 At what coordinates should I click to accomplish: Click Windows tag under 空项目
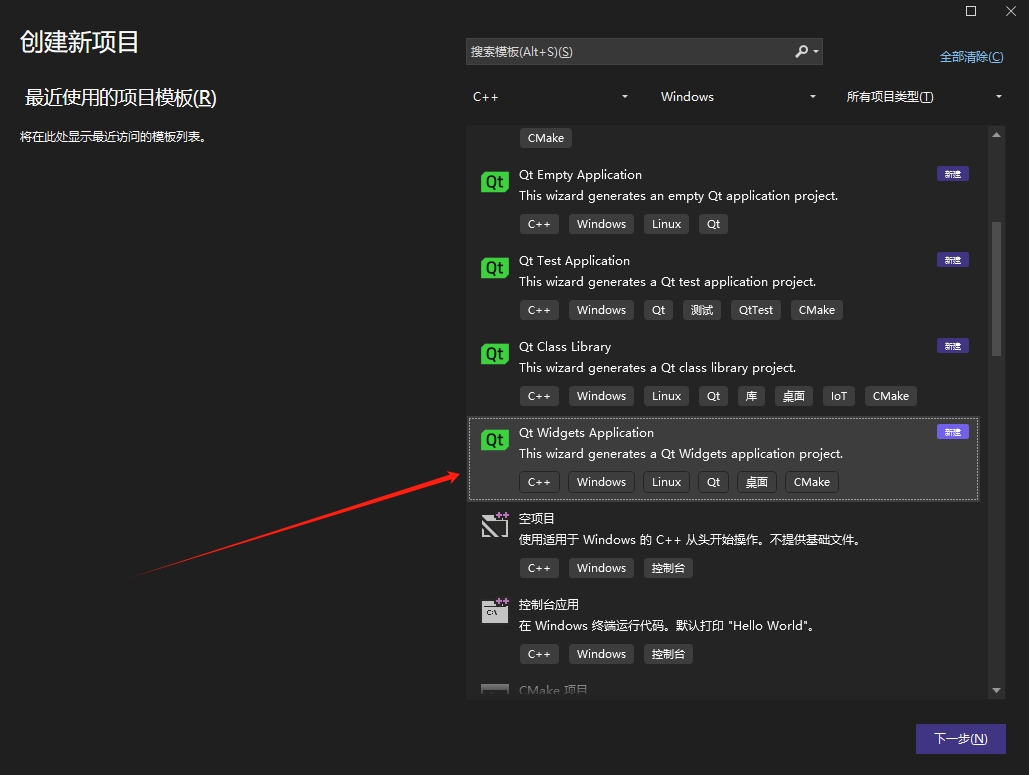tap(601, 568)
